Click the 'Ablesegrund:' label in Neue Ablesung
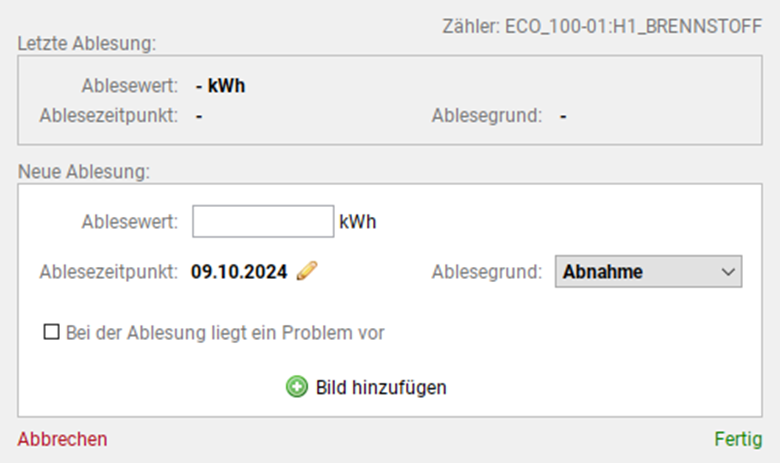The width and height of the screenshot is (780, 463). pos(487,271)
